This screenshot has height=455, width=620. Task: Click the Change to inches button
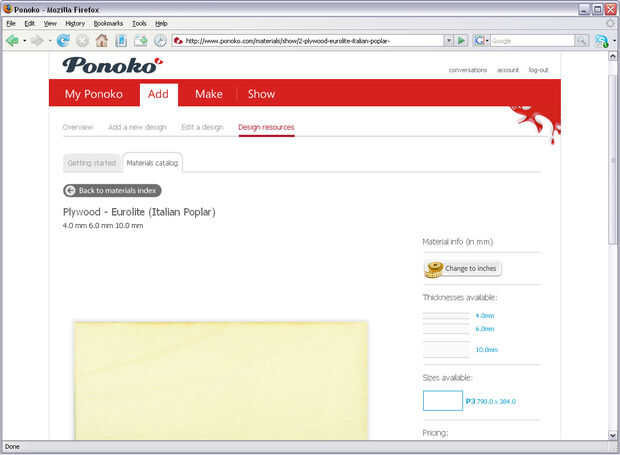click(463, 269)
